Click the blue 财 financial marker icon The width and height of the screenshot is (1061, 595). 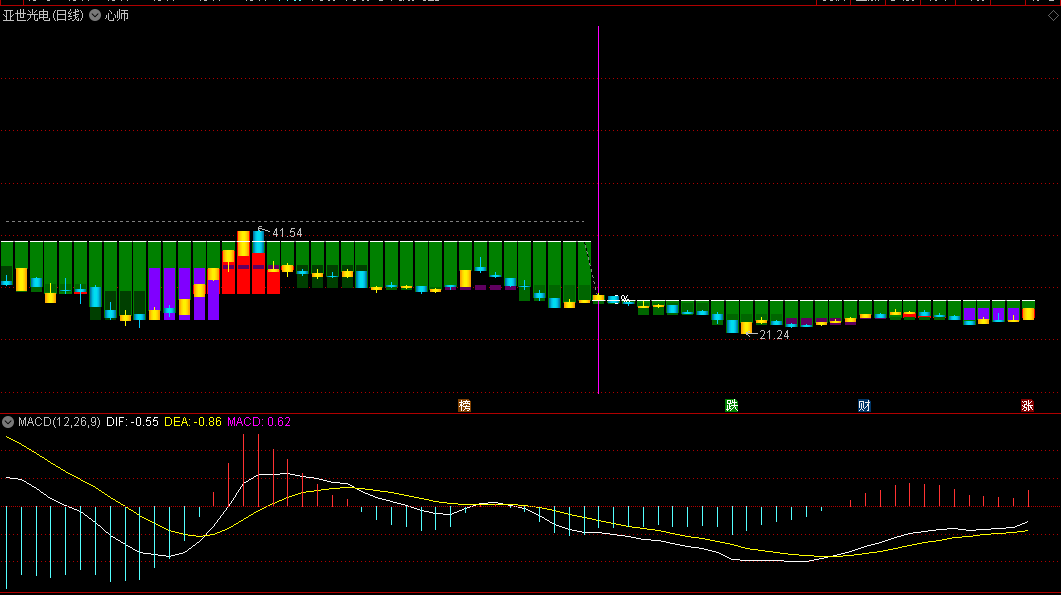tap(864, 405)
